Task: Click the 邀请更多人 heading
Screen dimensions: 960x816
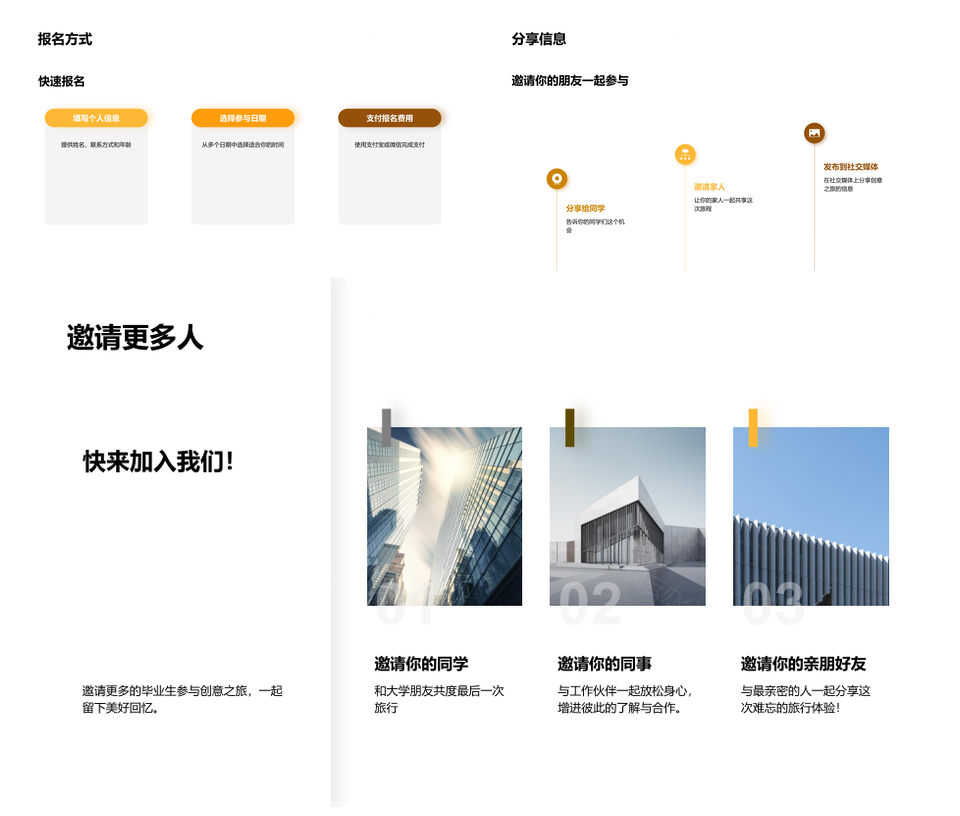Action: point(135,338)
